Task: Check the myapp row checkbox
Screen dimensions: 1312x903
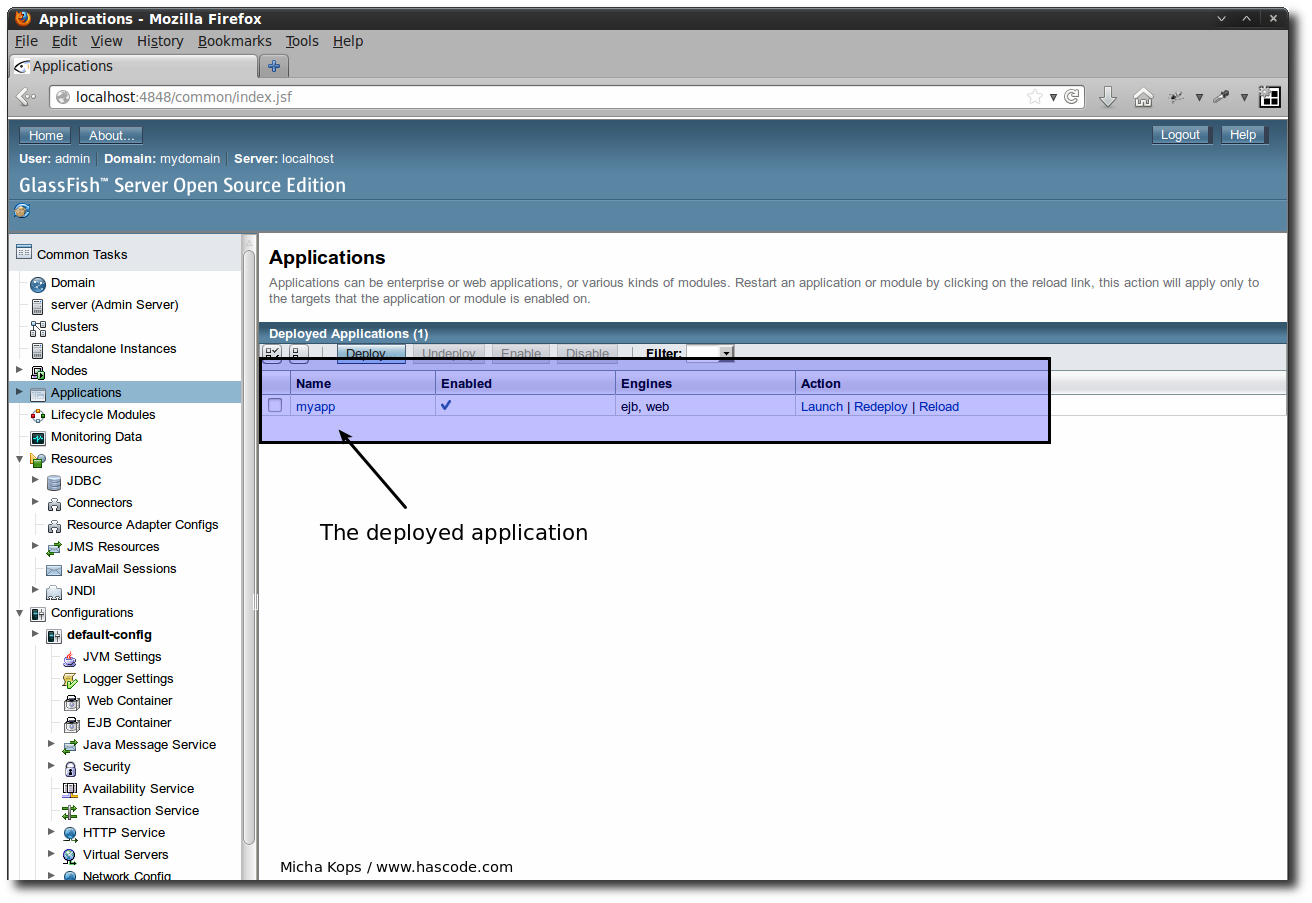Action: pyautogui.click(x=274, y=406)
